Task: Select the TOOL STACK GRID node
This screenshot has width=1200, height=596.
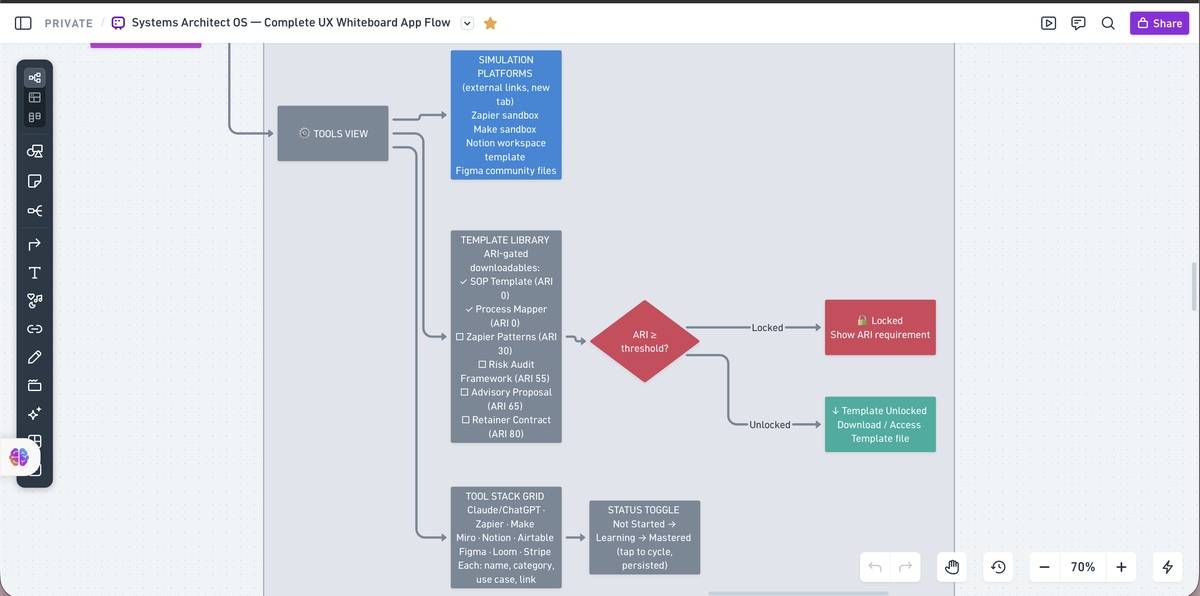Action: (506, 537)
